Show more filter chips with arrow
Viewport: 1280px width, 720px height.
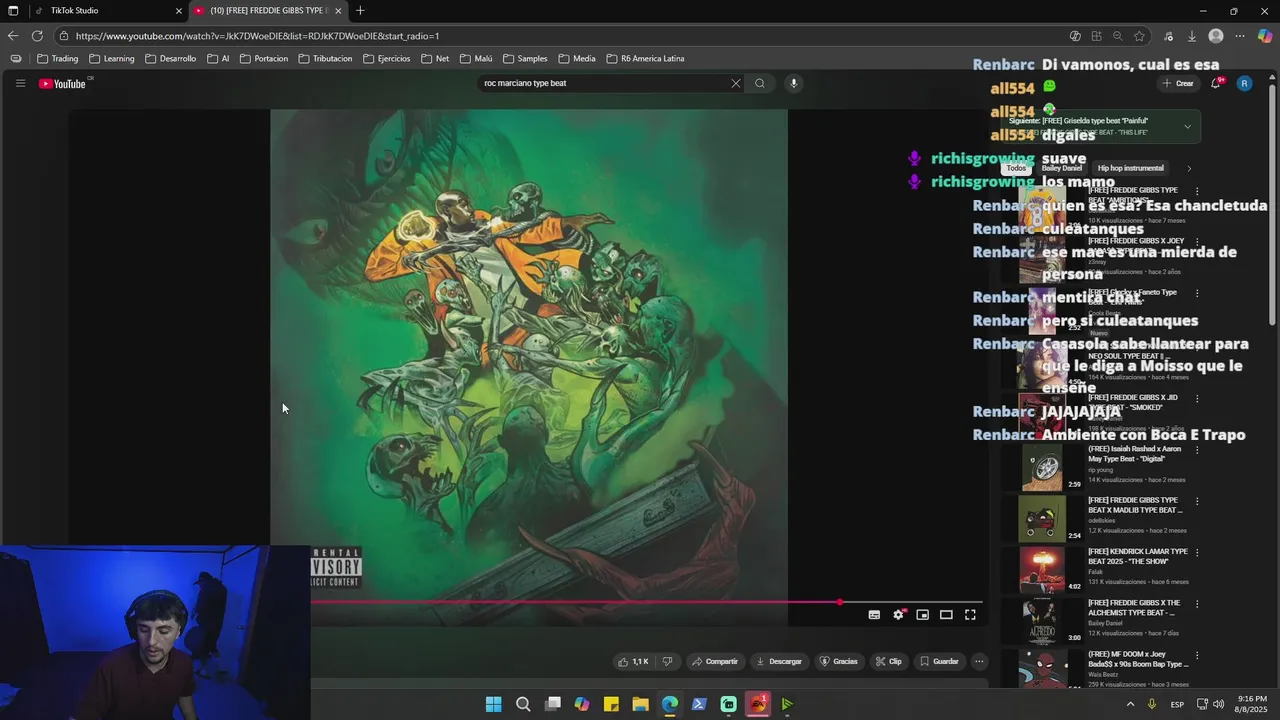[1189, 168]
